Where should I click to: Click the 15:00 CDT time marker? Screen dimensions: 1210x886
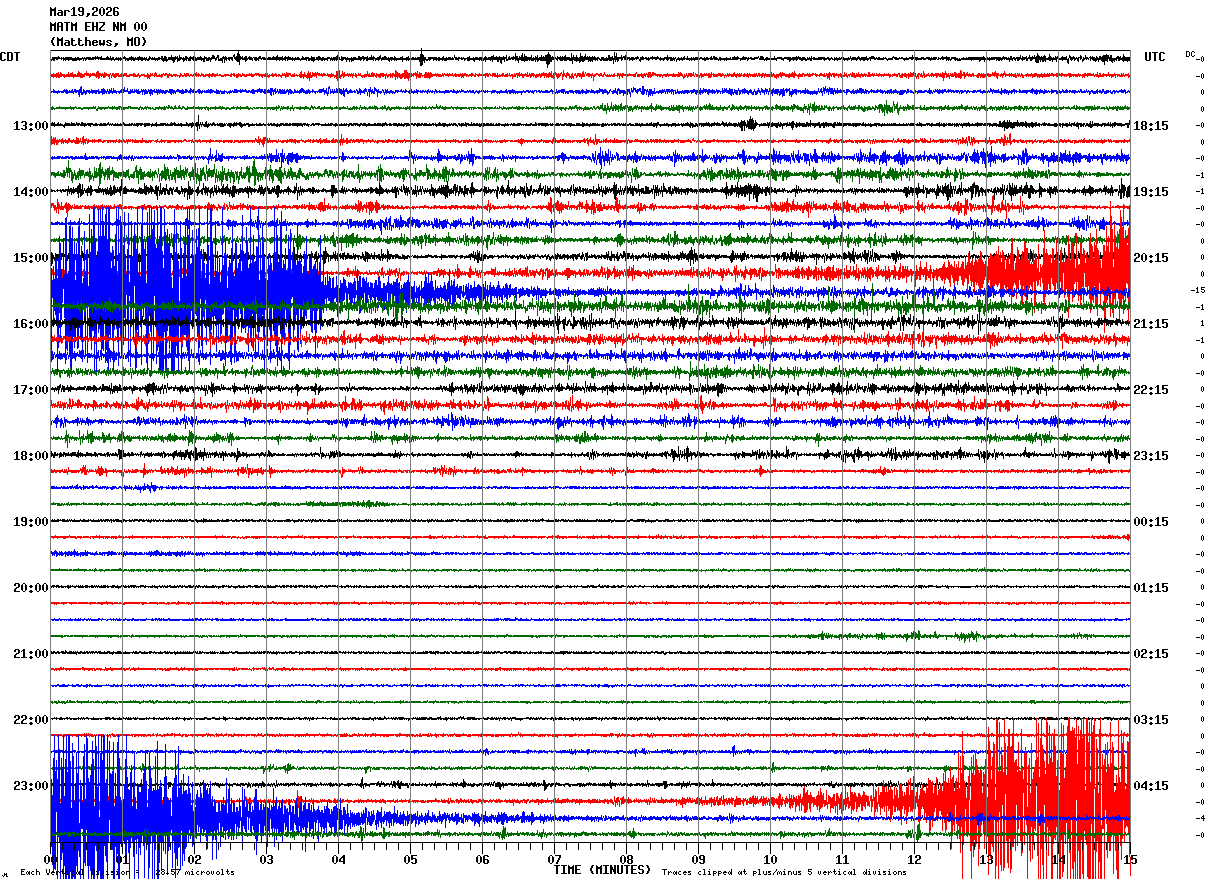point(31,257)
